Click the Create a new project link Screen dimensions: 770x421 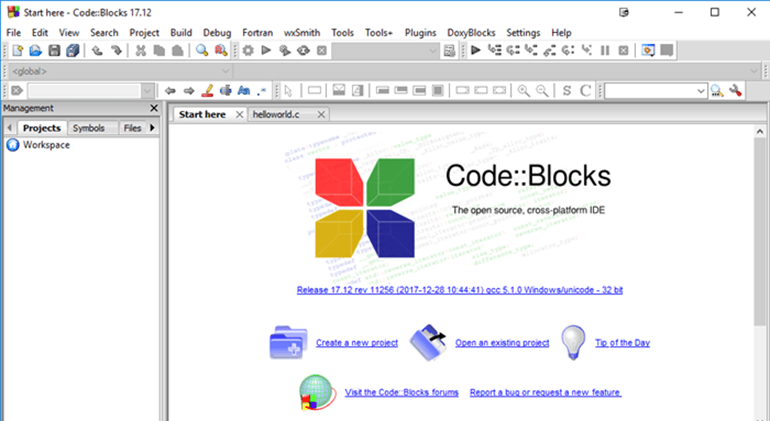tap(357, 343)
